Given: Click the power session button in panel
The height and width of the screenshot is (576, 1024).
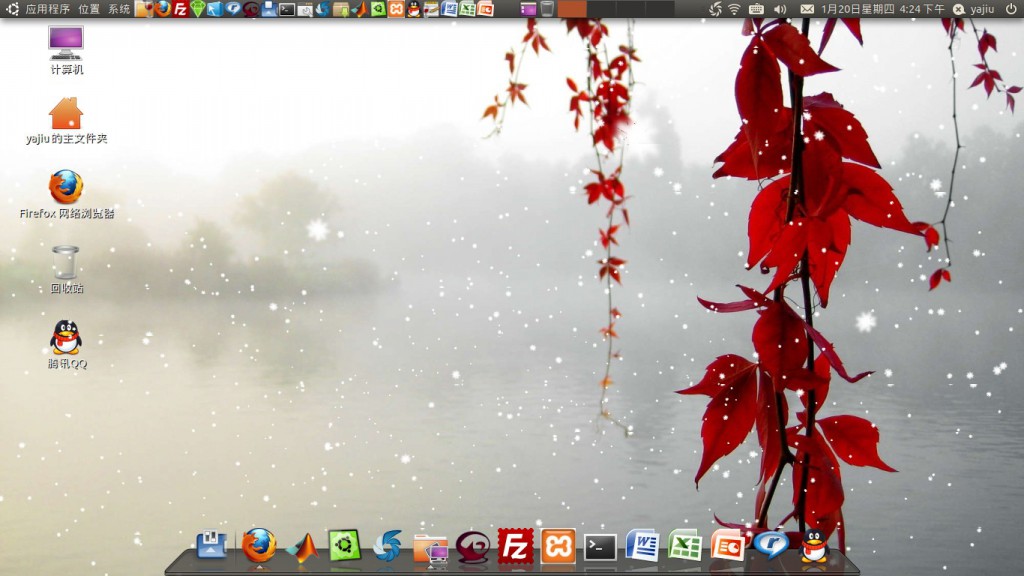Looking at the screenshot, I should click(x=1011, y=9).
